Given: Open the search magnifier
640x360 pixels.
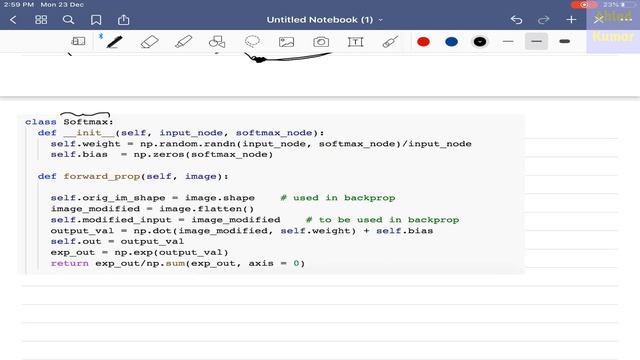Looking at the screenshot, I should tap(69, 20).
